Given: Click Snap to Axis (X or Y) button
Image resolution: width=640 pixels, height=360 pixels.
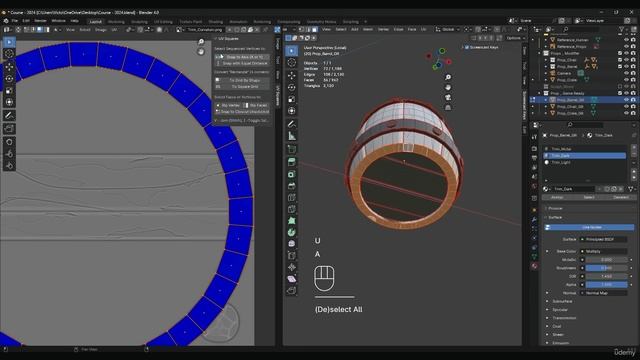Looking at the screenshot, I should 242,57.
